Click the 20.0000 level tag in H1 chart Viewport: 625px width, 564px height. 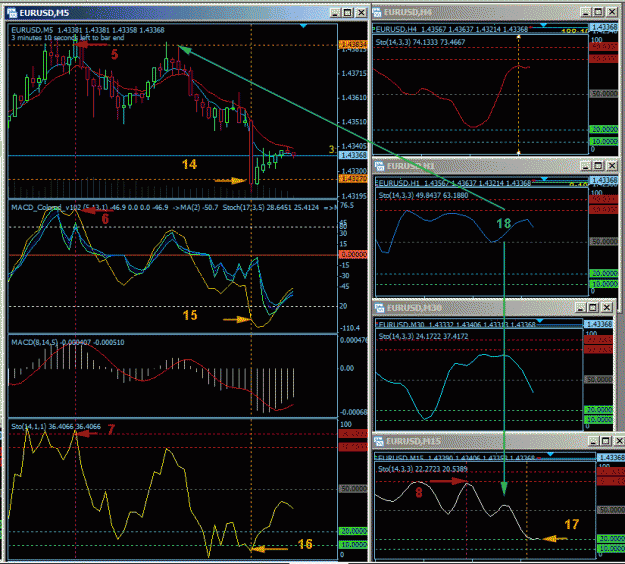point(604,273)
